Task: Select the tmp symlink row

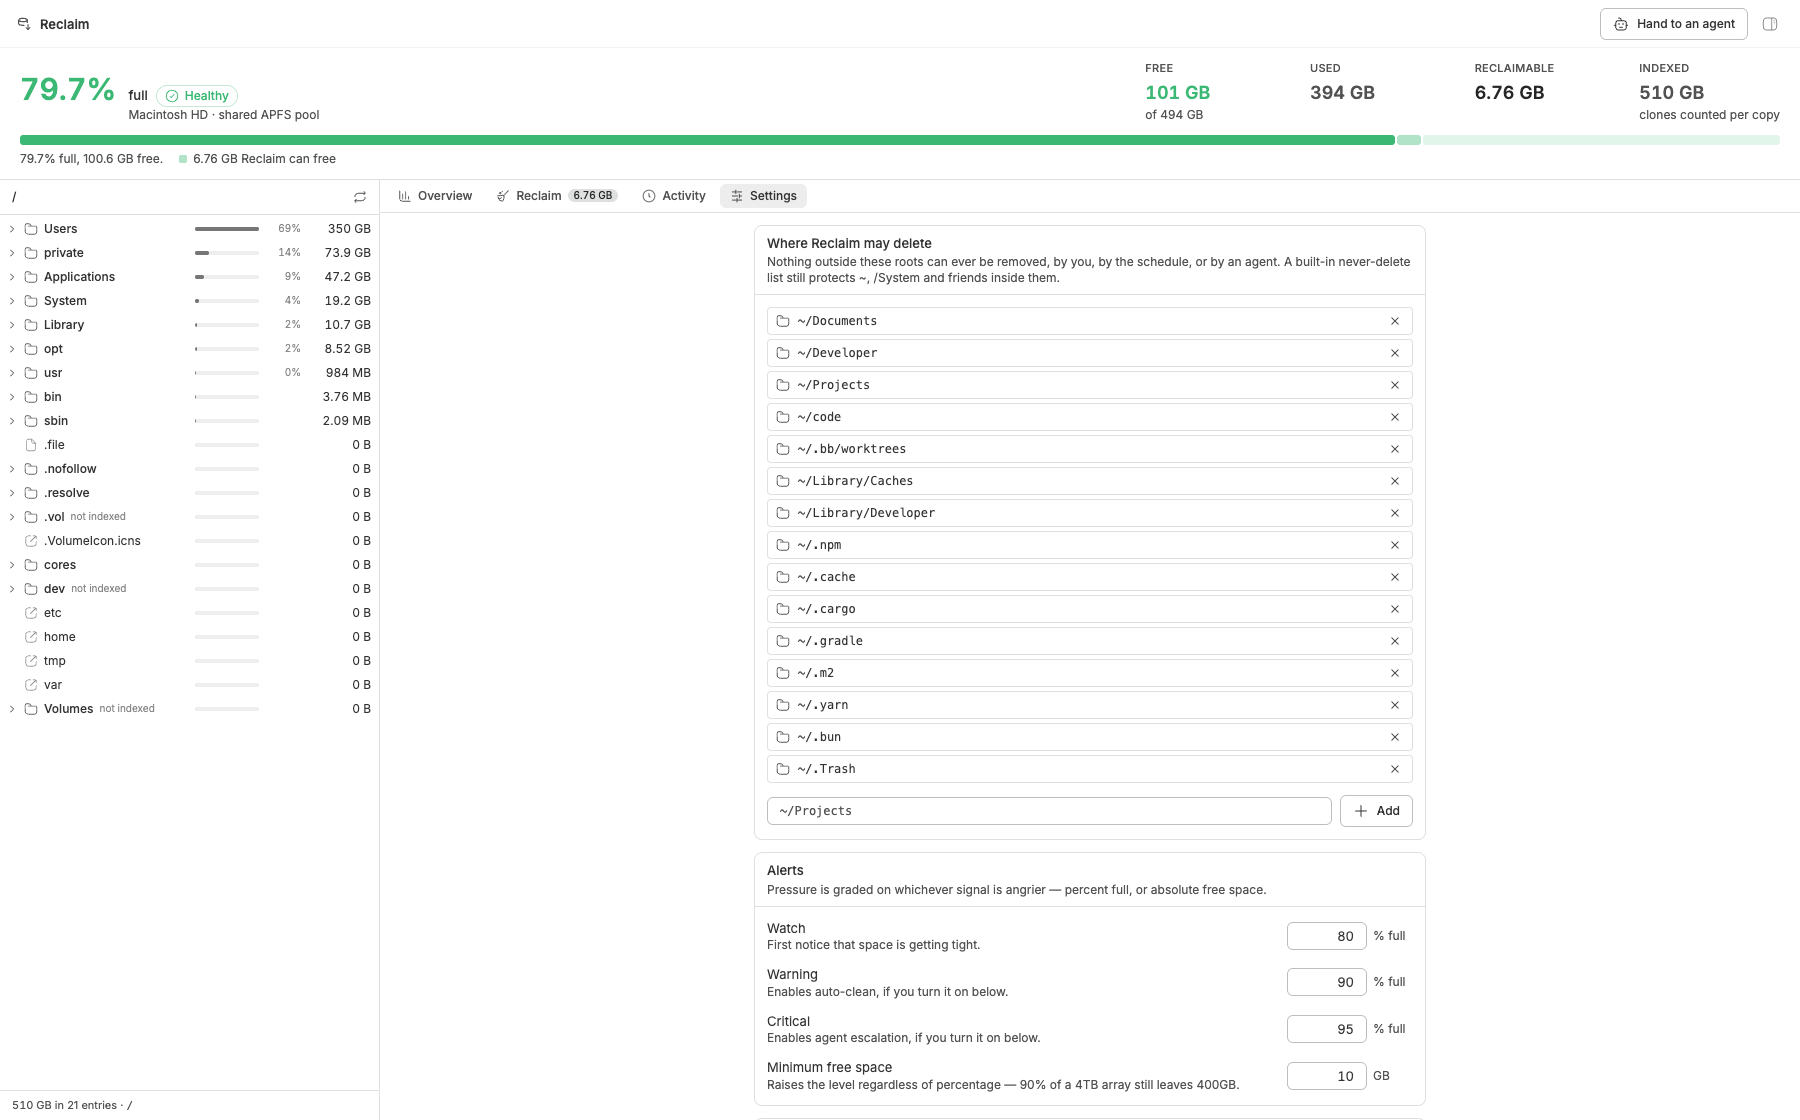Action: tap(190, 661)
